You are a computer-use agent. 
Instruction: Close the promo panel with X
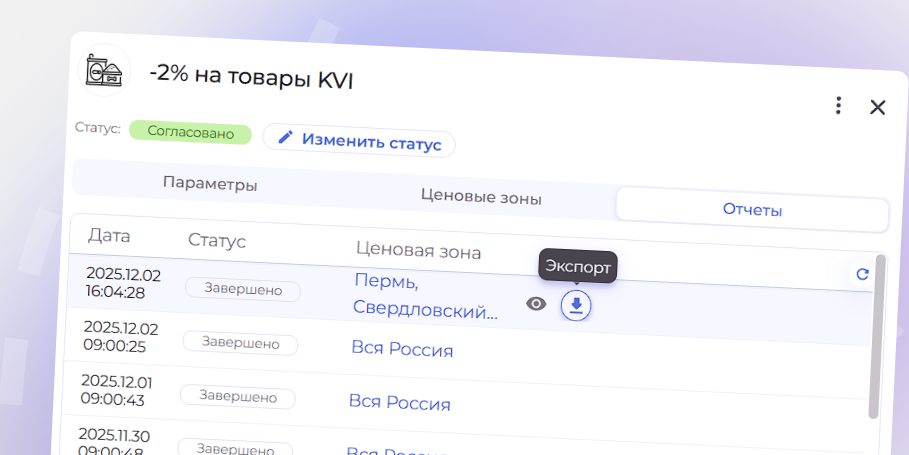coord(878,107)
